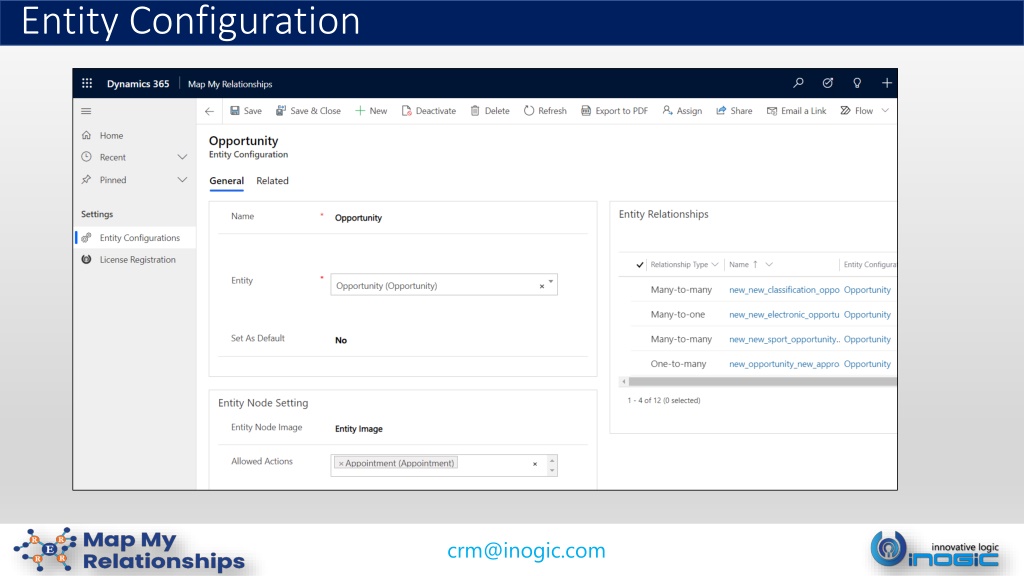Click the relationships grid horizontal scrollbar
Viewport: 1024px width, 576px height.
point(761,382)
